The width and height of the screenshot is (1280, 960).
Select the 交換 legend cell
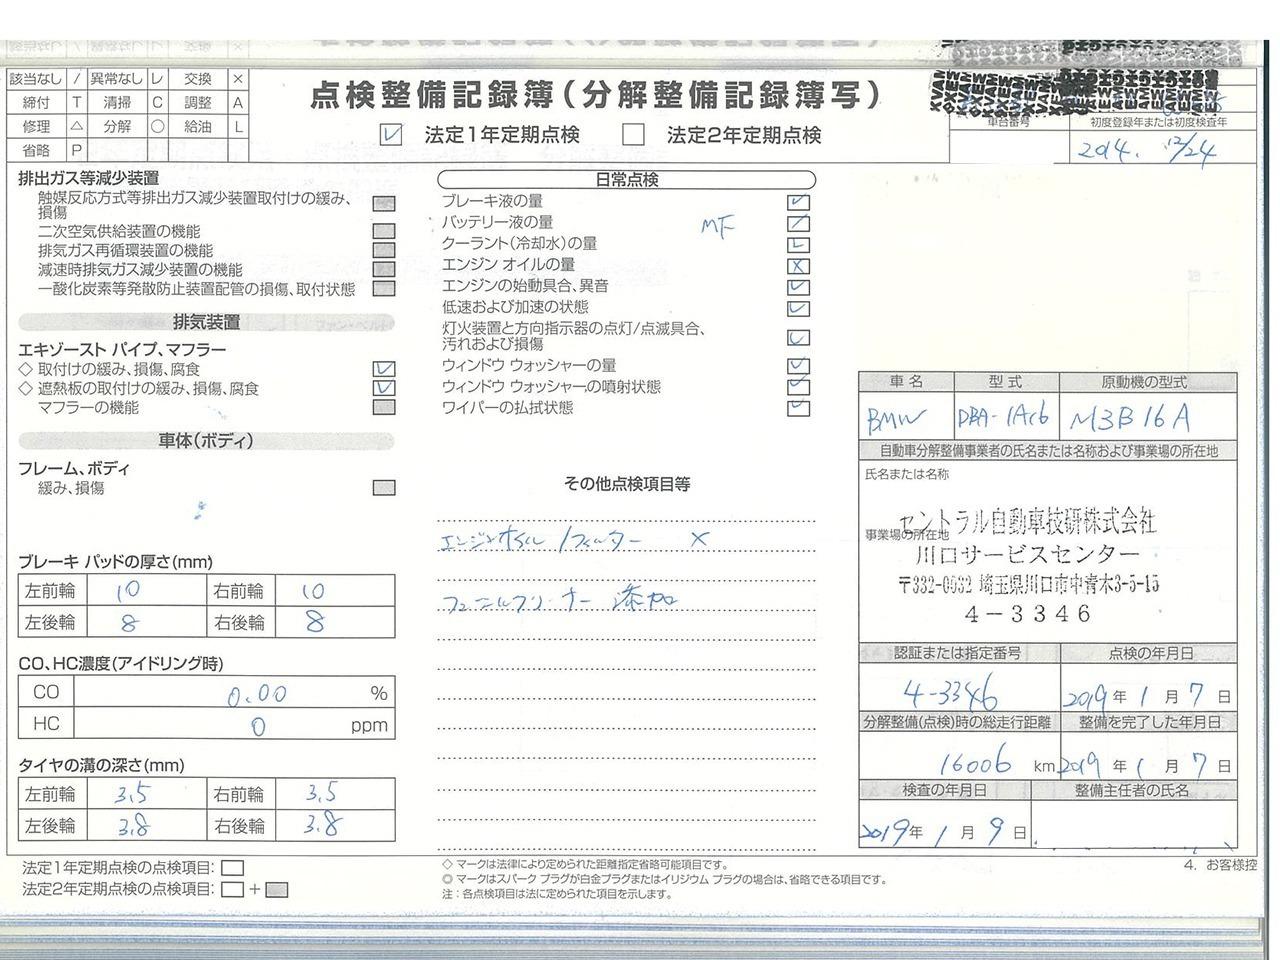pyautogui.click(x=198, y=79)
